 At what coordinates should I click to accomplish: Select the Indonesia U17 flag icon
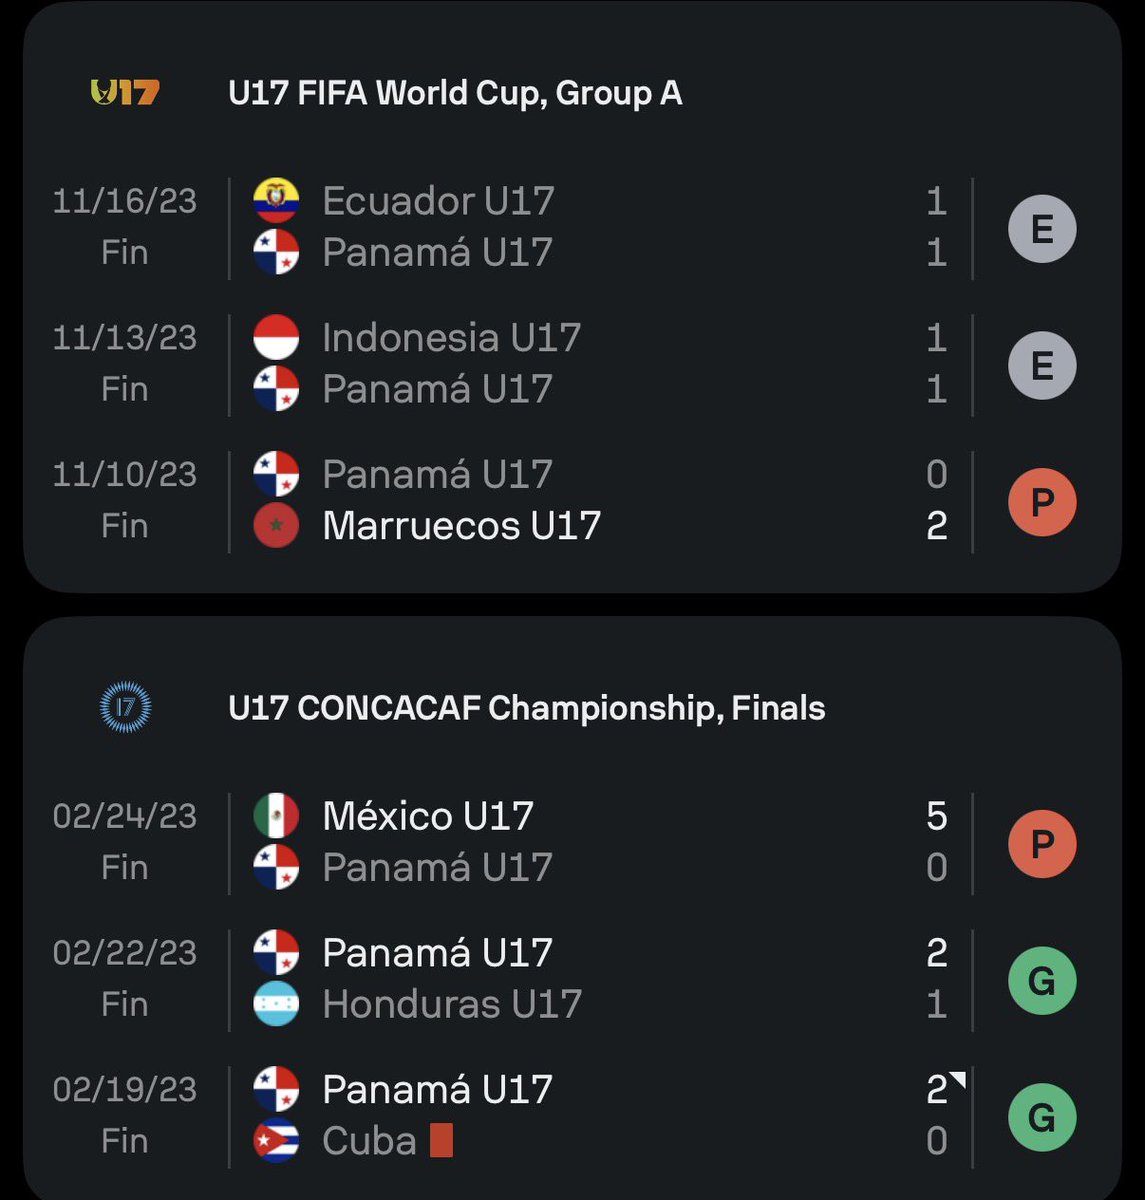tap(276, 337)
